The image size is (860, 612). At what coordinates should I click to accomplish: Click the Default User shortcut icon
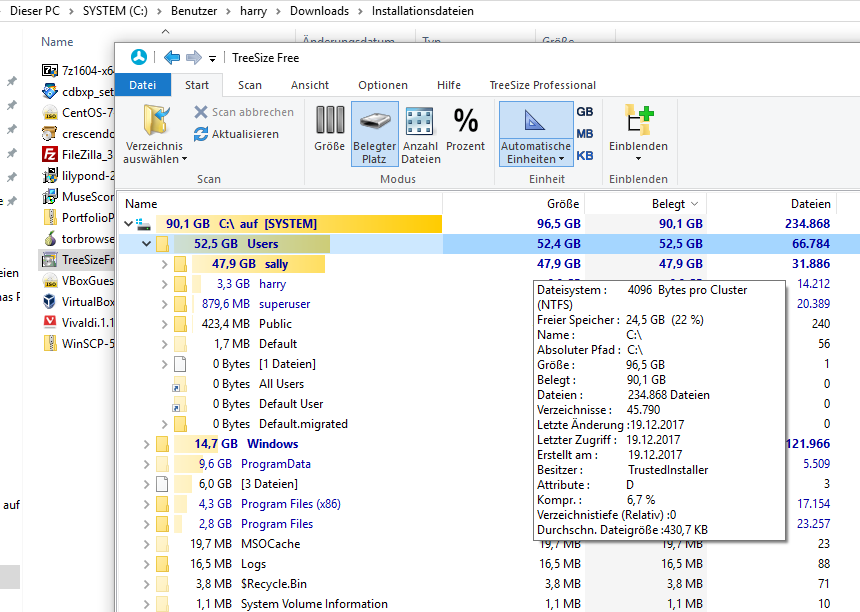179,404
